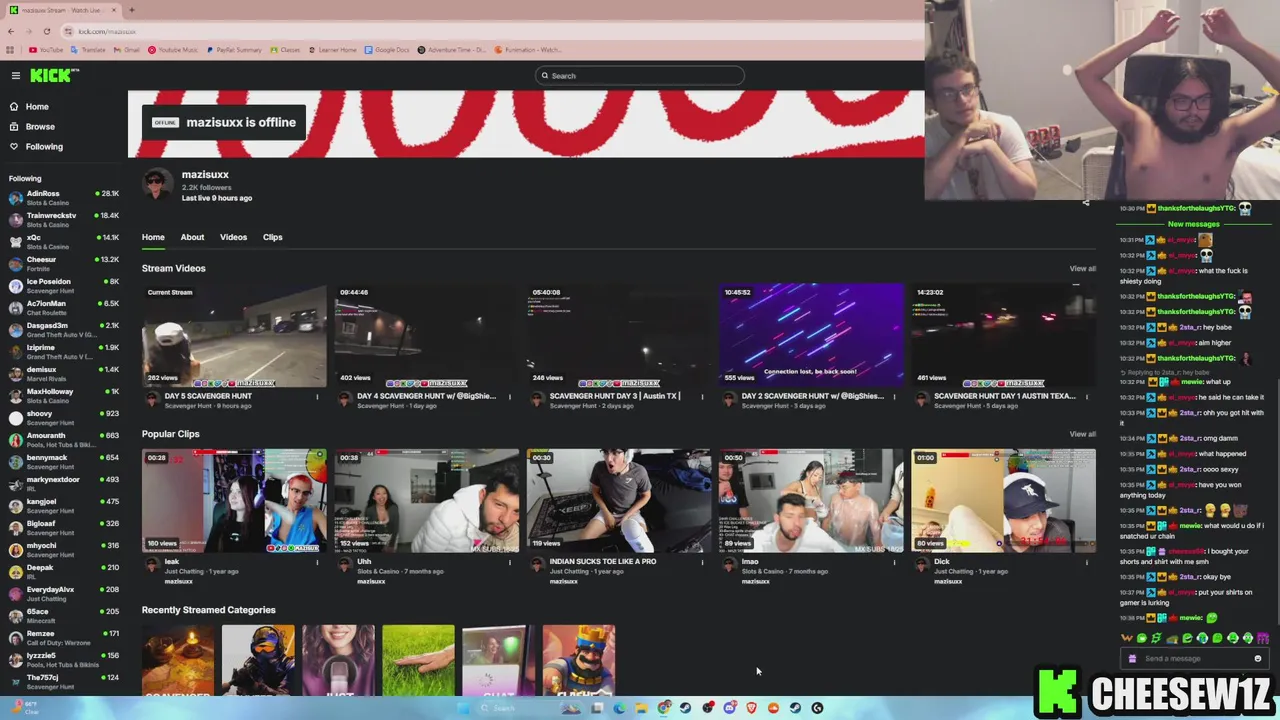This screenshot has height=720, width=1280.
Task: Open the Clash Royale category card
Action: tap(579, 660)
